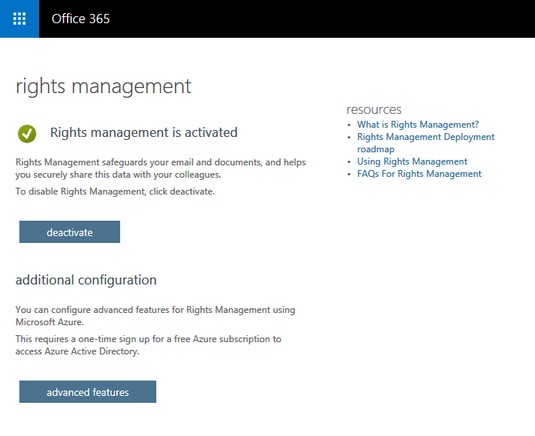Open the What is Rights Management? link
The image size is (535, 436).
418,125
